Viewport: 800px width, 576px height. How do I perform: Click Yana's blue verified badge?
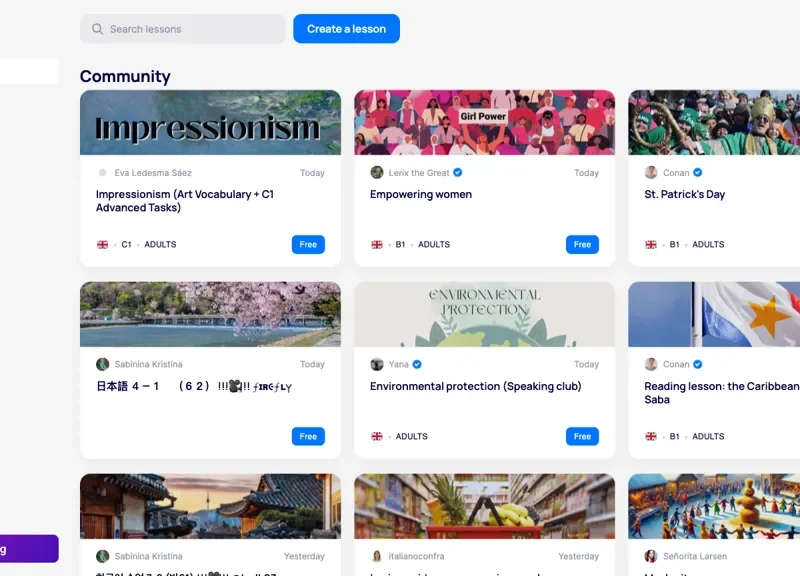click(417, 364)
